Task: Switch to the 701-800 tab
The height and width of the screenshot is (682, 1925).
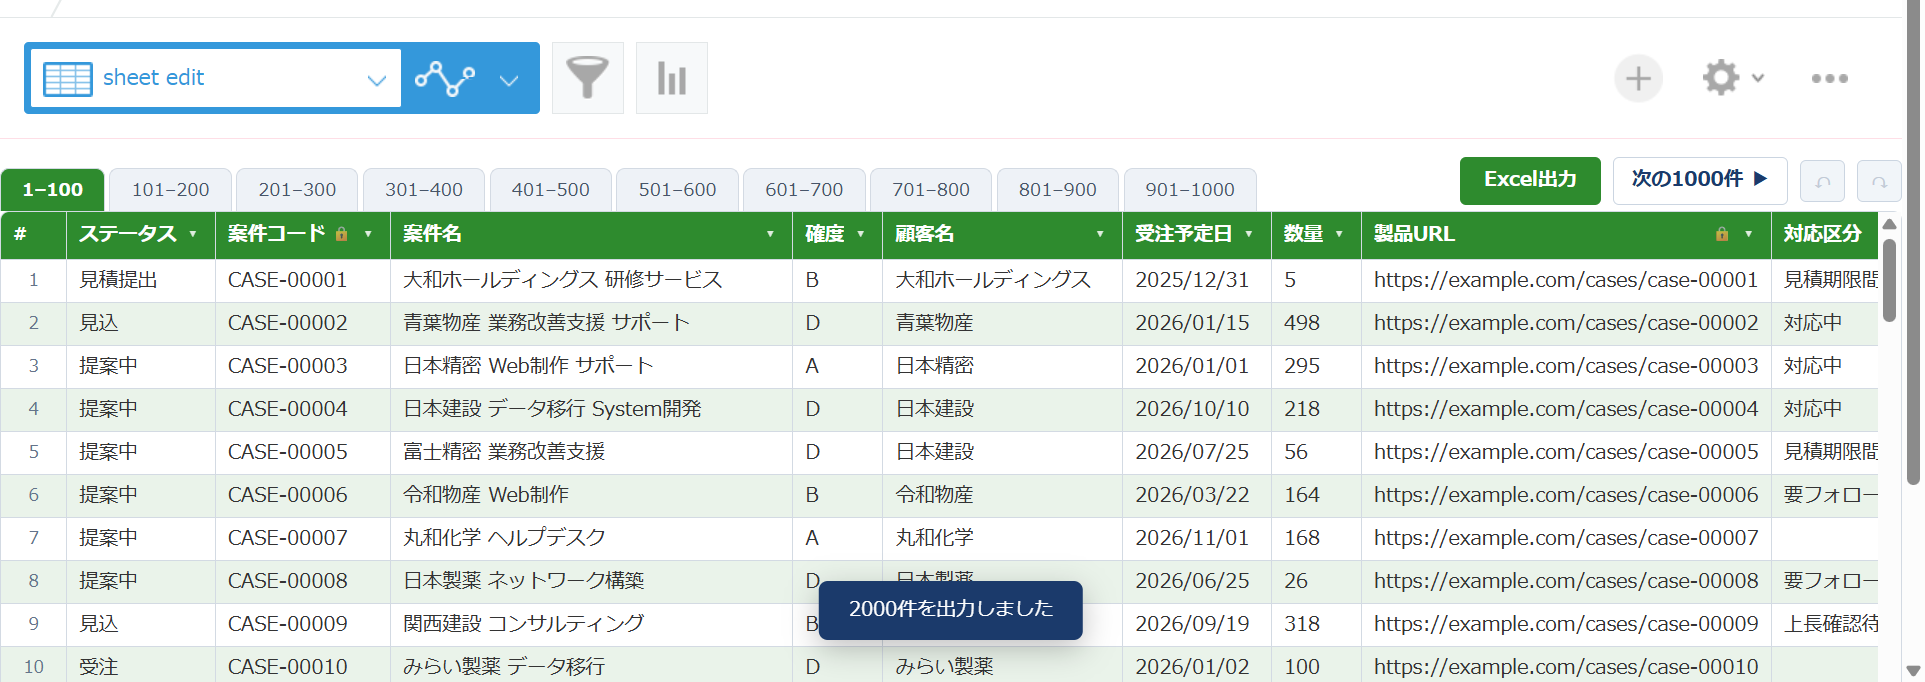Action: click(931, 190)
